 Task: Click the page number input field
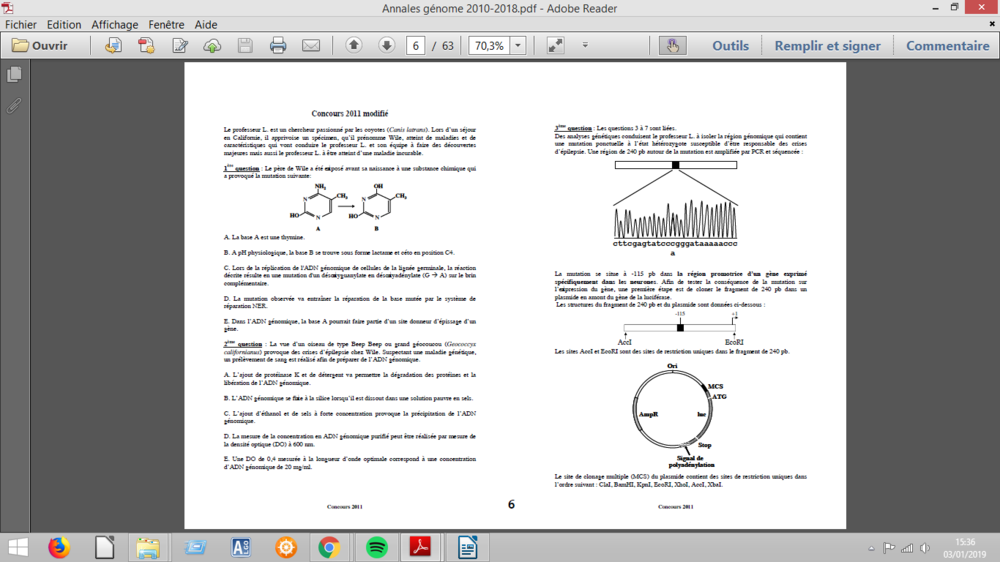click(x=416, y=46)
